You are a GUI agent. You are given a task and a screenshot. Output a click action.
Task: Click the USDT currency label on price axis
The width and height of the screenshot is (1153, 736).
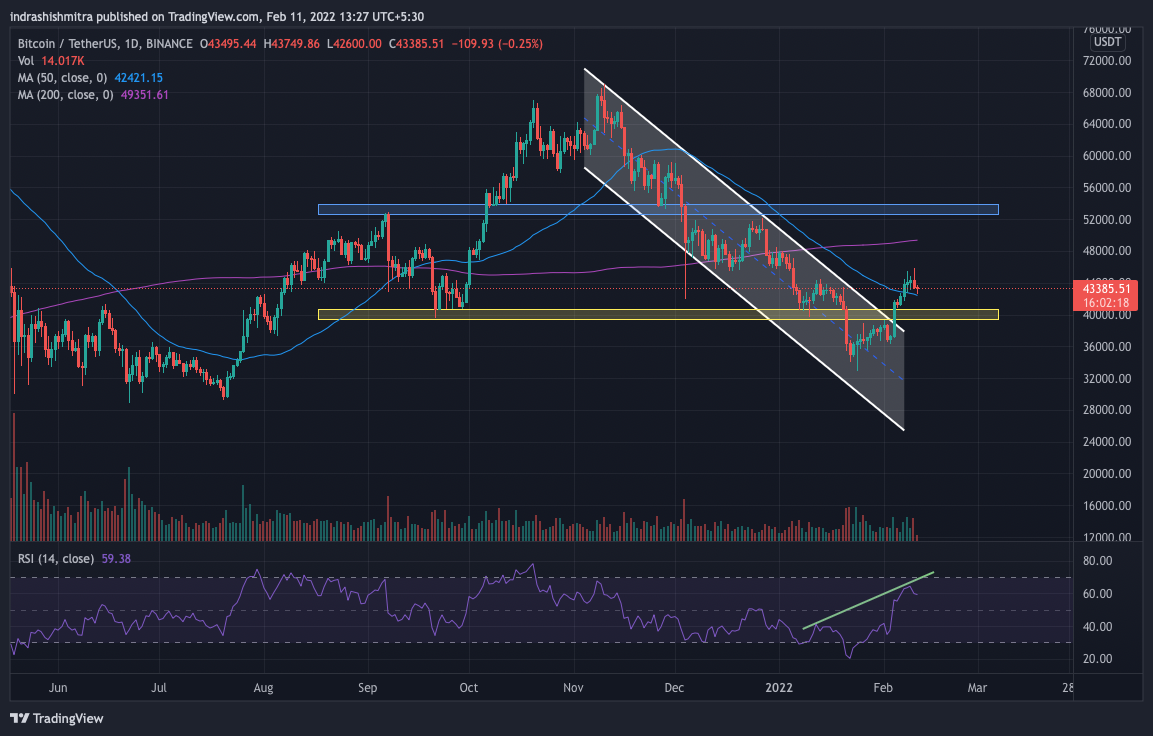point(1107,42)
